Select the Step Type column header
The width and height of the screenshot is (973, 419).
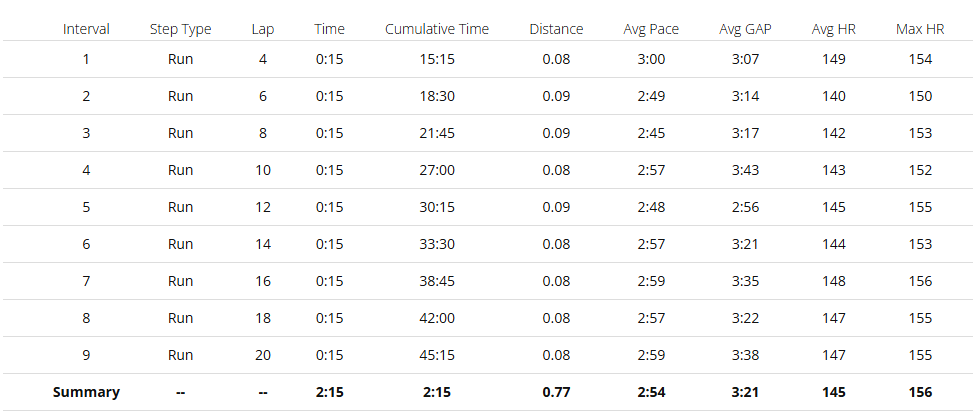coord(181,29)
